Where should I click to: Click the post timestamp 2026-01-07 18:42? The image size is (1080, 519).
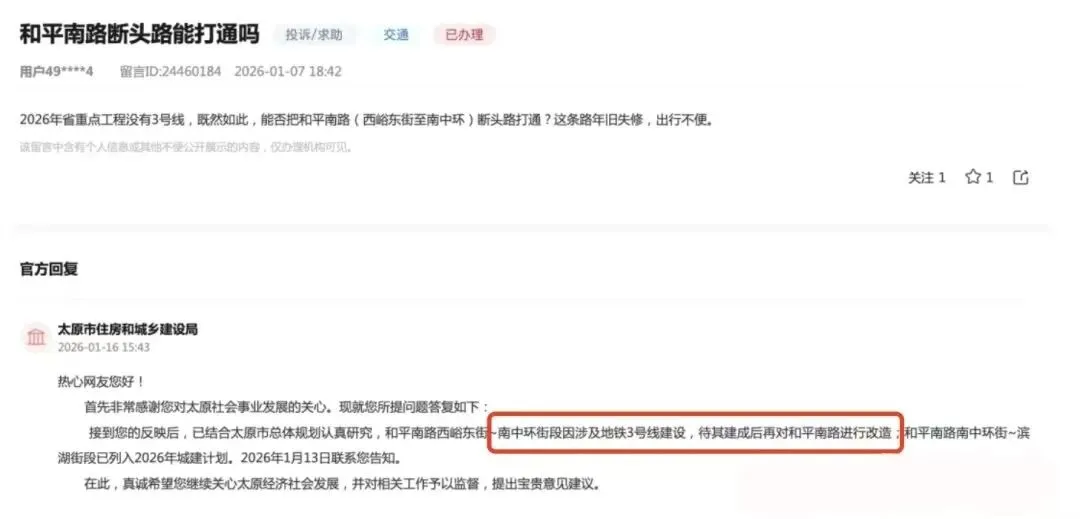pos(288,72)
